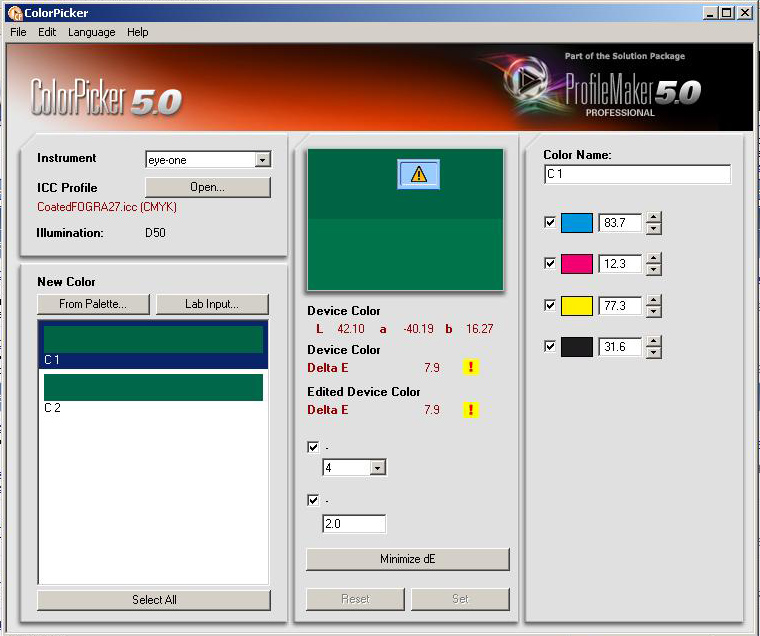Click the Illumination value D50
760x636 pixels.
click(x=155, y=233)
